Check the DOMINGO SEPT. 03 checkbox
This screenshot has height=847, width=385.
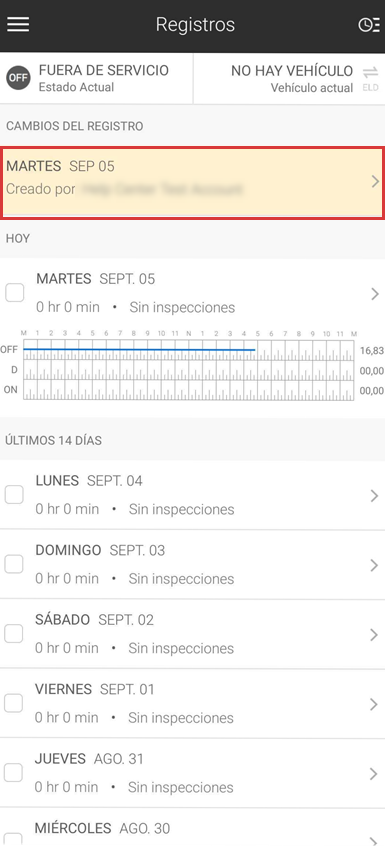point(14,564)
